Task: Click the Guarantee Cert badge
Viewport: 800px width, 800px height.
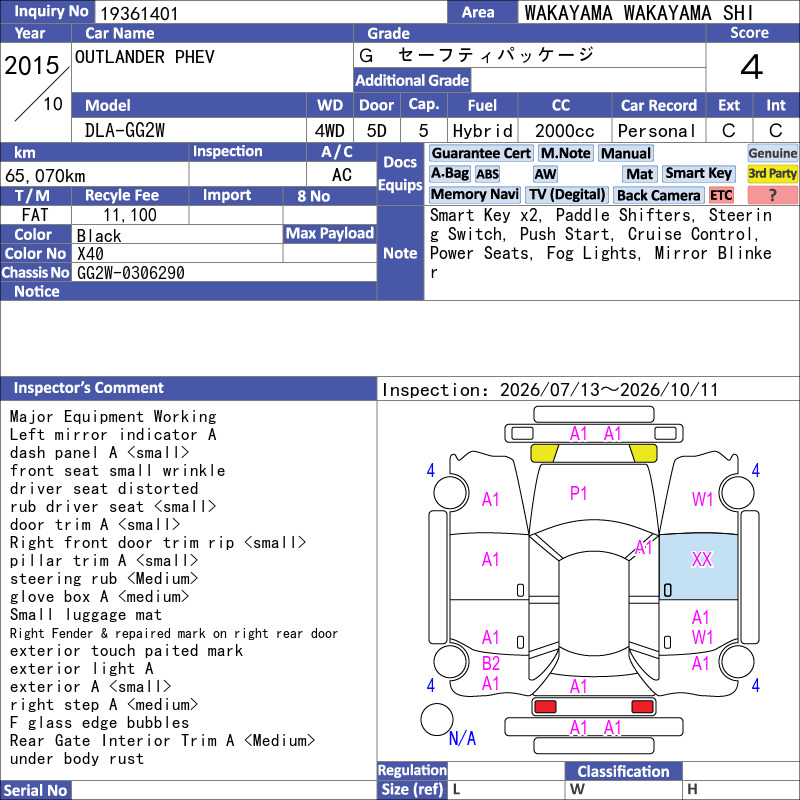Action: coord(481,153)
